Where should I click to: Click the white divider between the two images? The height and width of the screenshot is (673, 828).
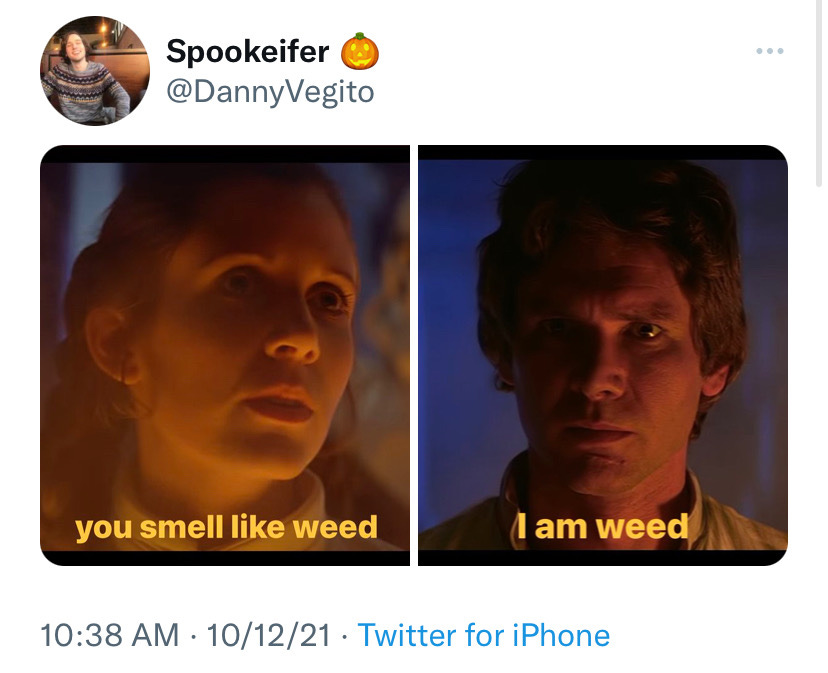tap(414, 356)
